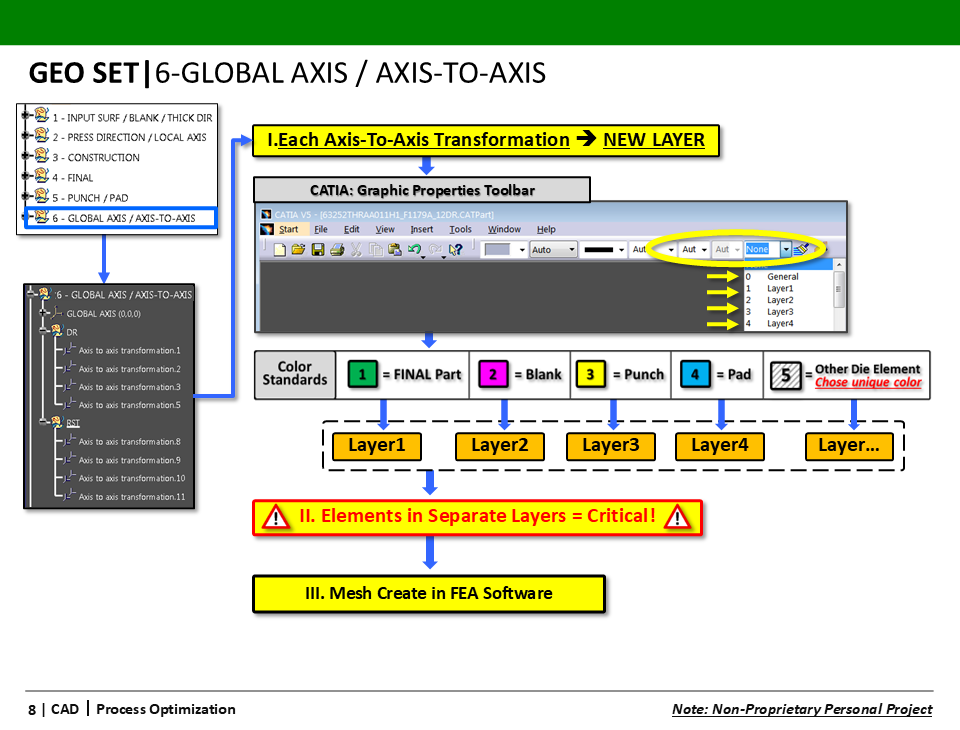The height and width of the screenshot is (730, 960).
Task: Click icon of Axis to axis transformation.11
Action: [70, 495]
